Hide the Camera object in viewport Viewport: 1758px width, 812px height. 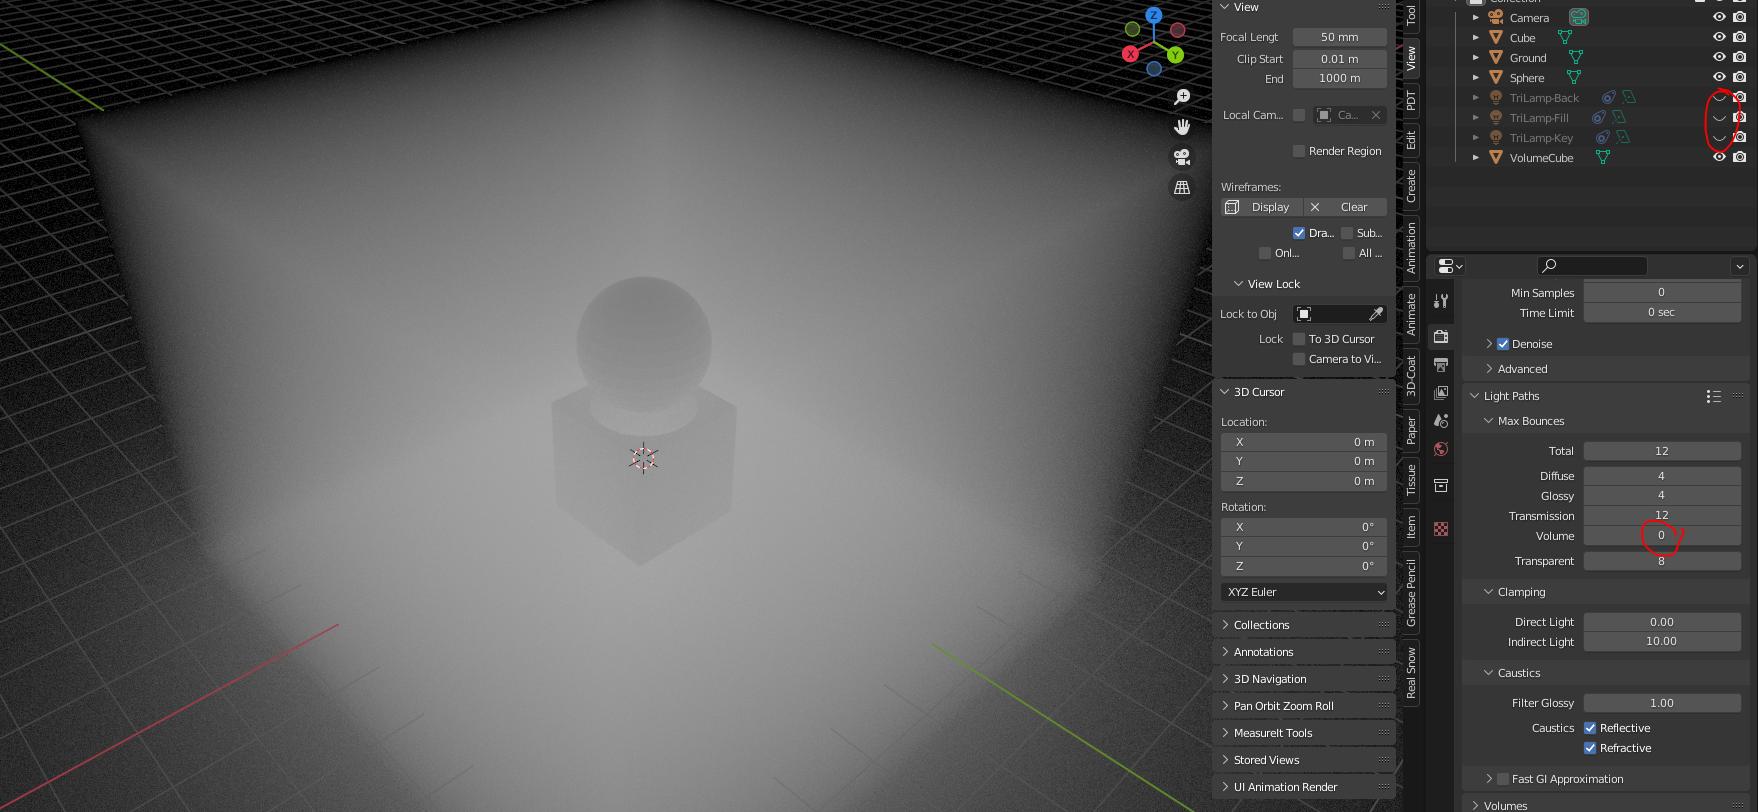[1719, 17]
